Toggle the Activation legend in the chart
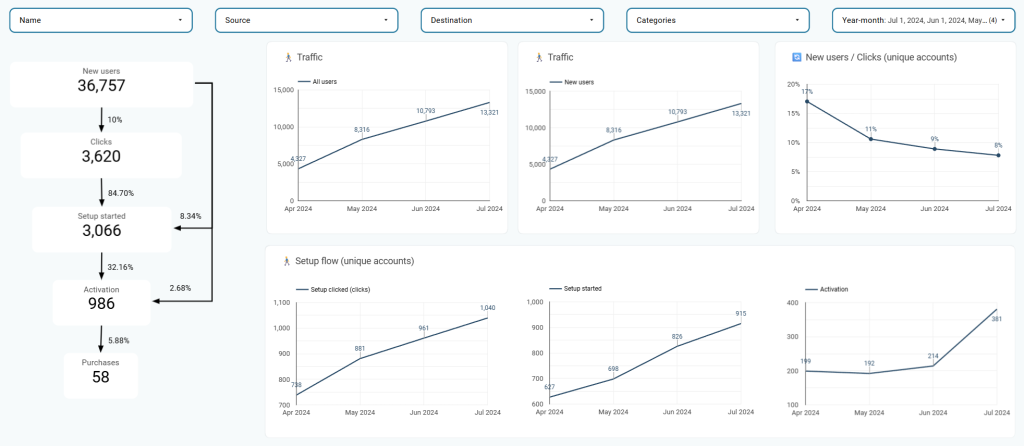The height and width of the screenshot is (446, 1024). click(832, 288)
